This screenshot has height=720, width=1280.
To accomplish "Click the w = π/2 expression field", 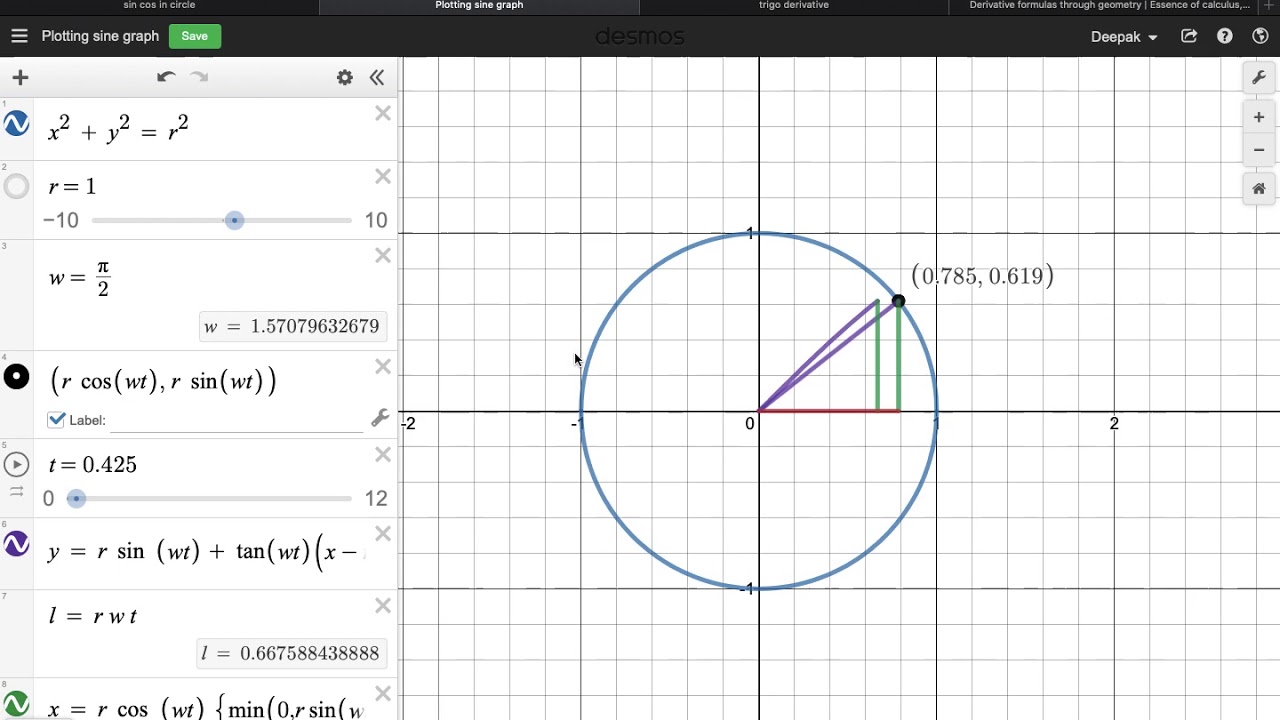I will (x=79, y=278).
